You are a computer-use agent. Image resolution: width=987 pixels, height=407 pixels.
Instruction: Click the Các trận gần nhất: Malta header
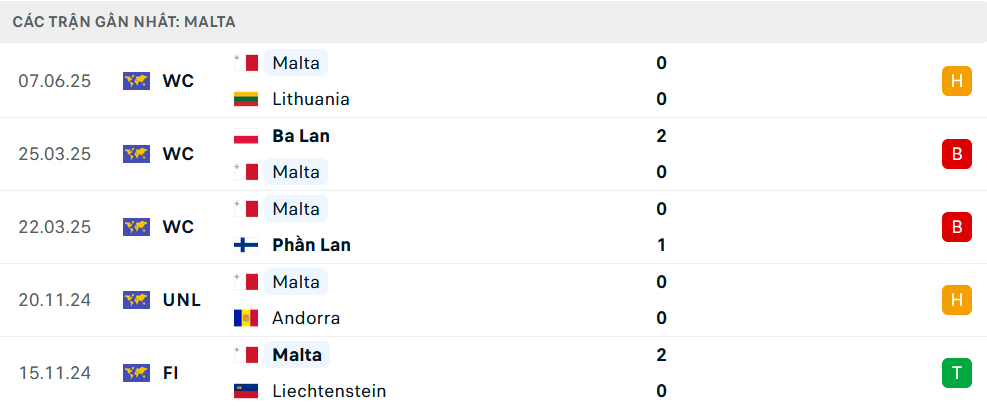(x=124, y=22)
